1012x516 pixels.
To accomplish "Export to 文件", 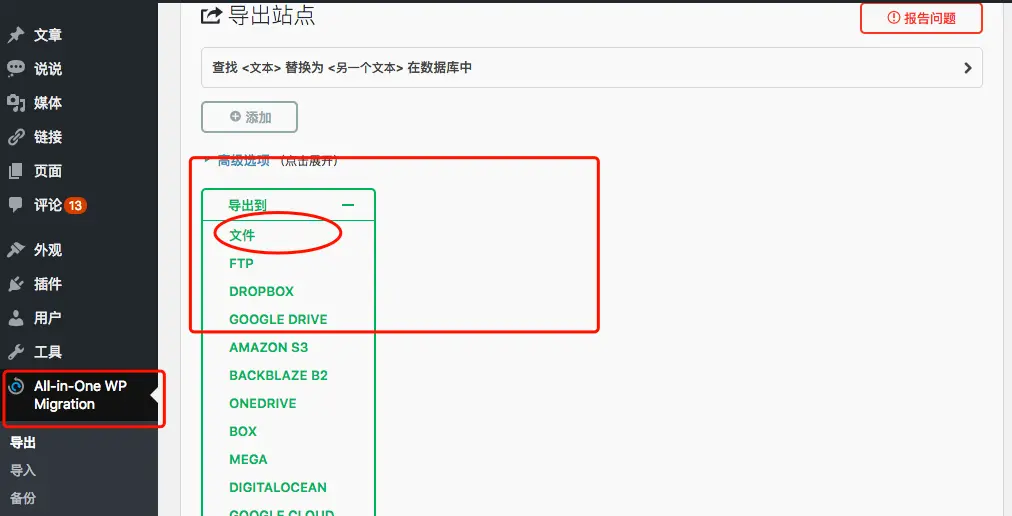I will pos(242,235).
